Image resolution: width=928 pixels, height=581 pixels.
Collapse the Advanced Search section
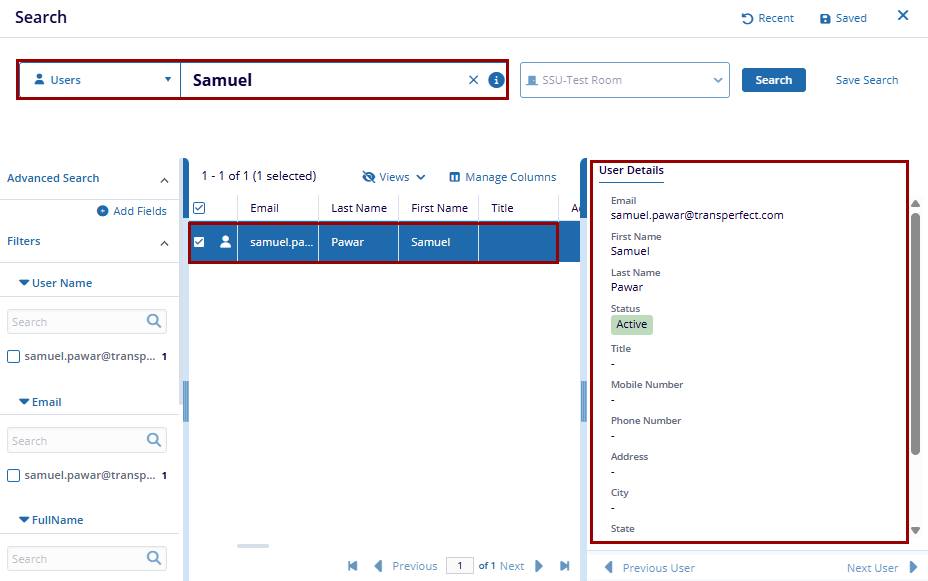[165, 179]
